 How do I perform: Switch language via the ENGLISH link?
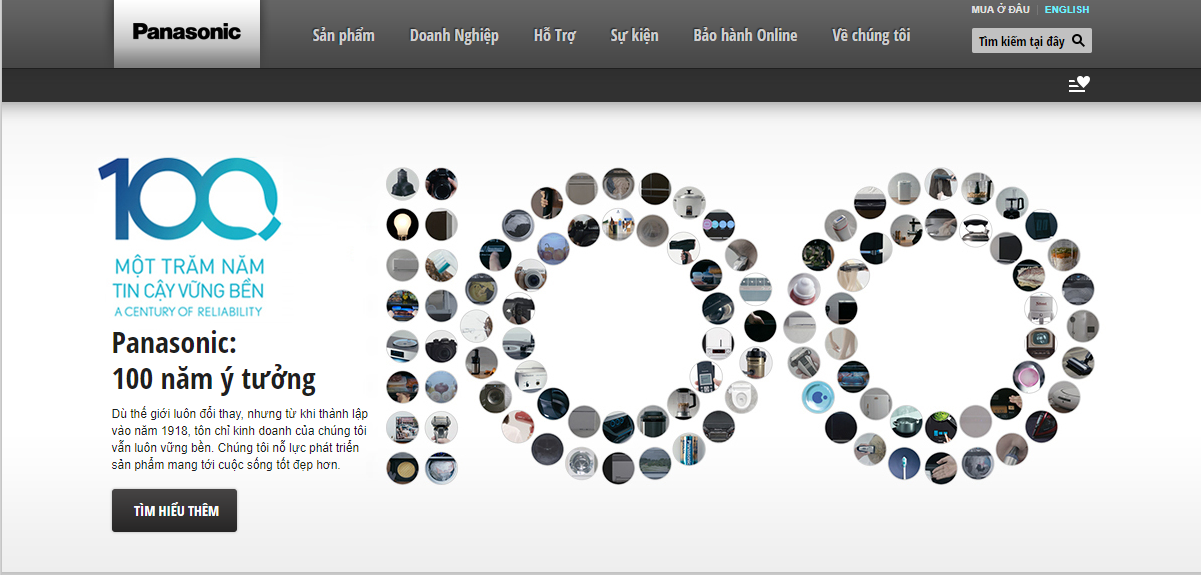point(1066,10)
